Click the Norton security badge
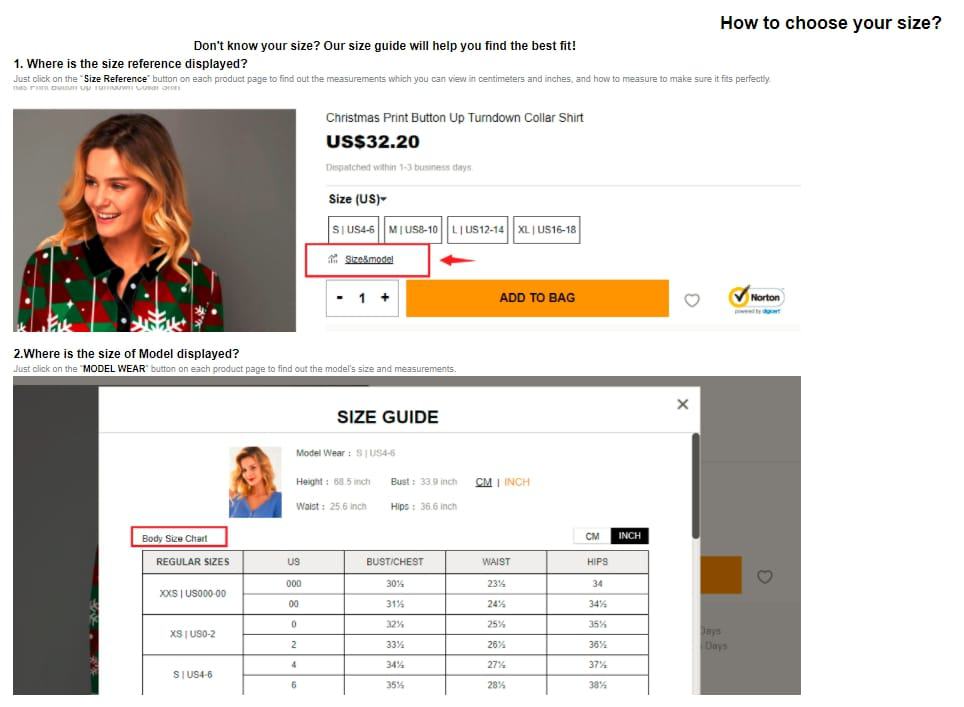964x707 pixels. pyautogui.click(x=756, y=299)
